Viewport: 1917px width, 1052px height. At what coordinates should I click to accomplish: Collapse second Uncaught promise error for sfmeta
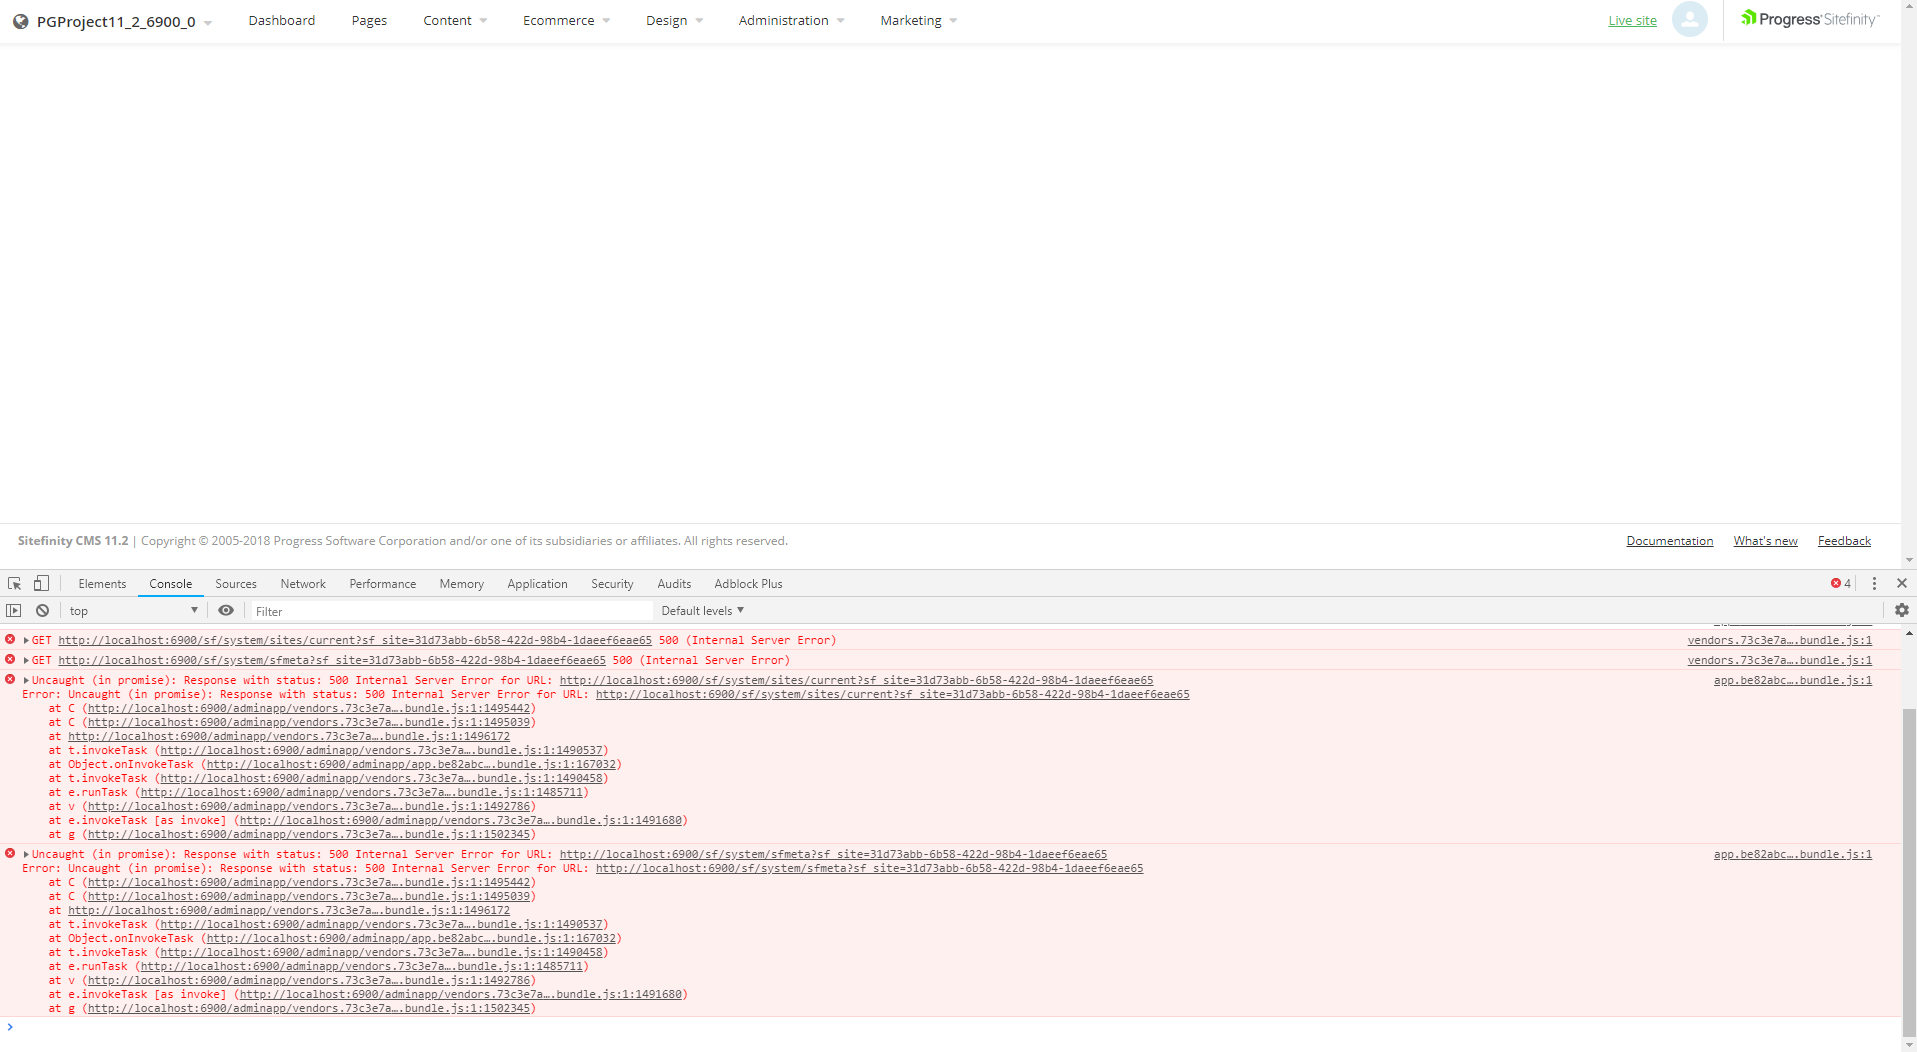pos(26,854)
